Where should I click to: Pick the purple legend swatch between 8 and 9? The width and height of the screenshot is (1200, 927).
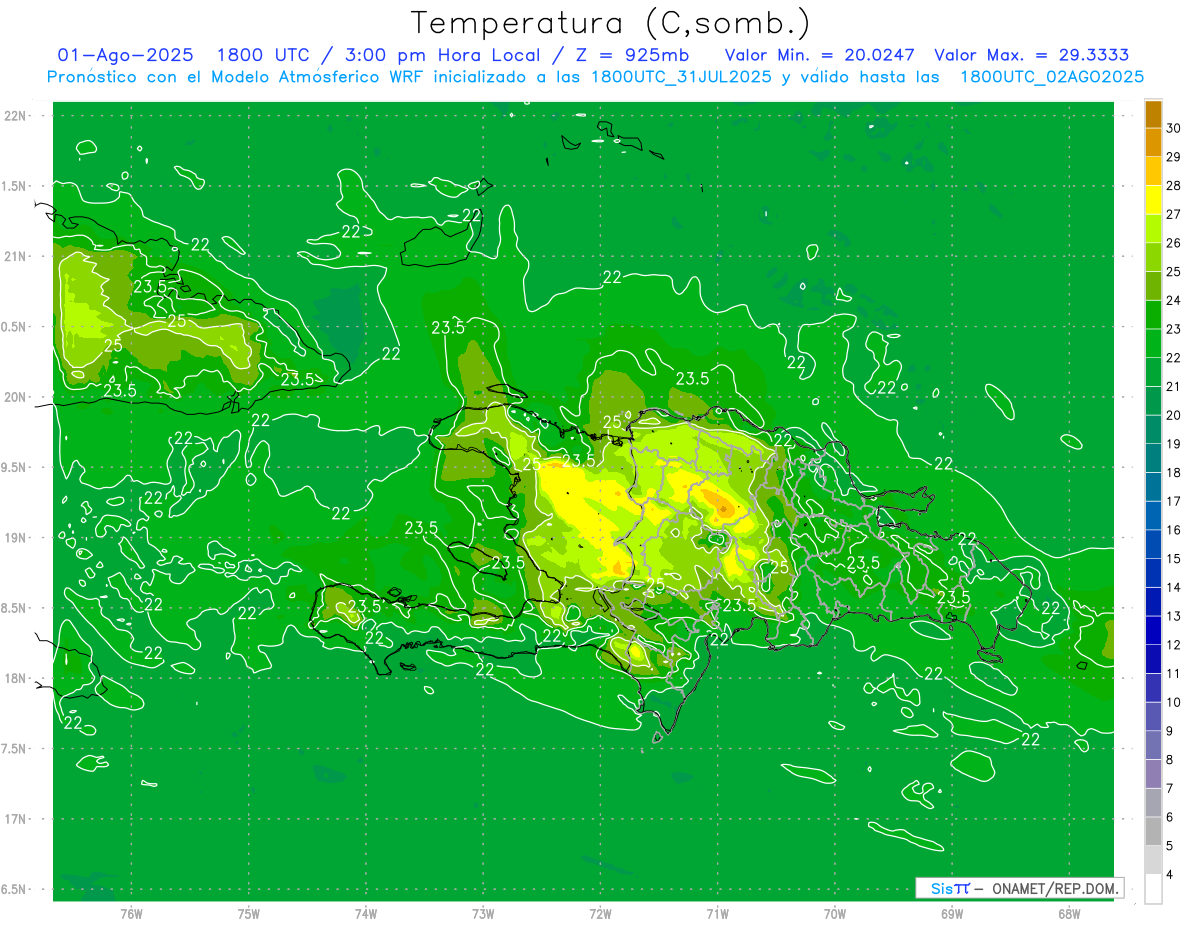[x=1154, y=746]
